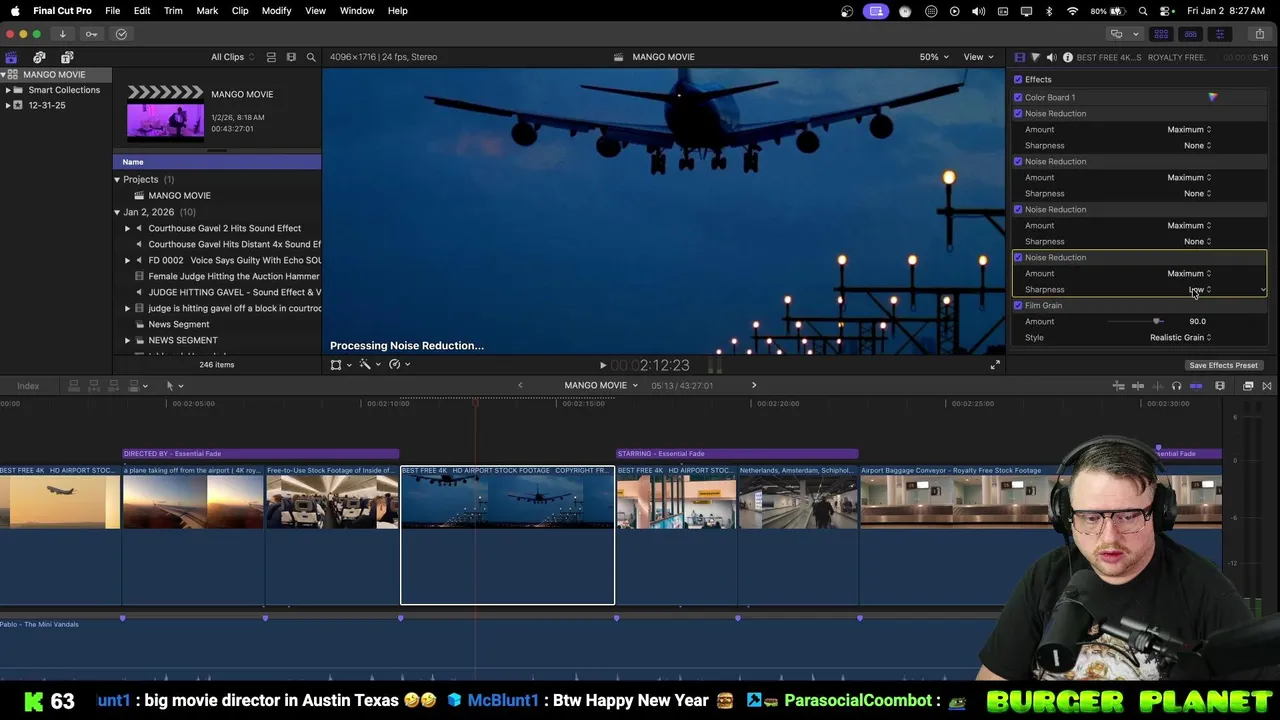Toggle the Timeline panel layout button
The image size is (1280, 720).
[1190, 34]
